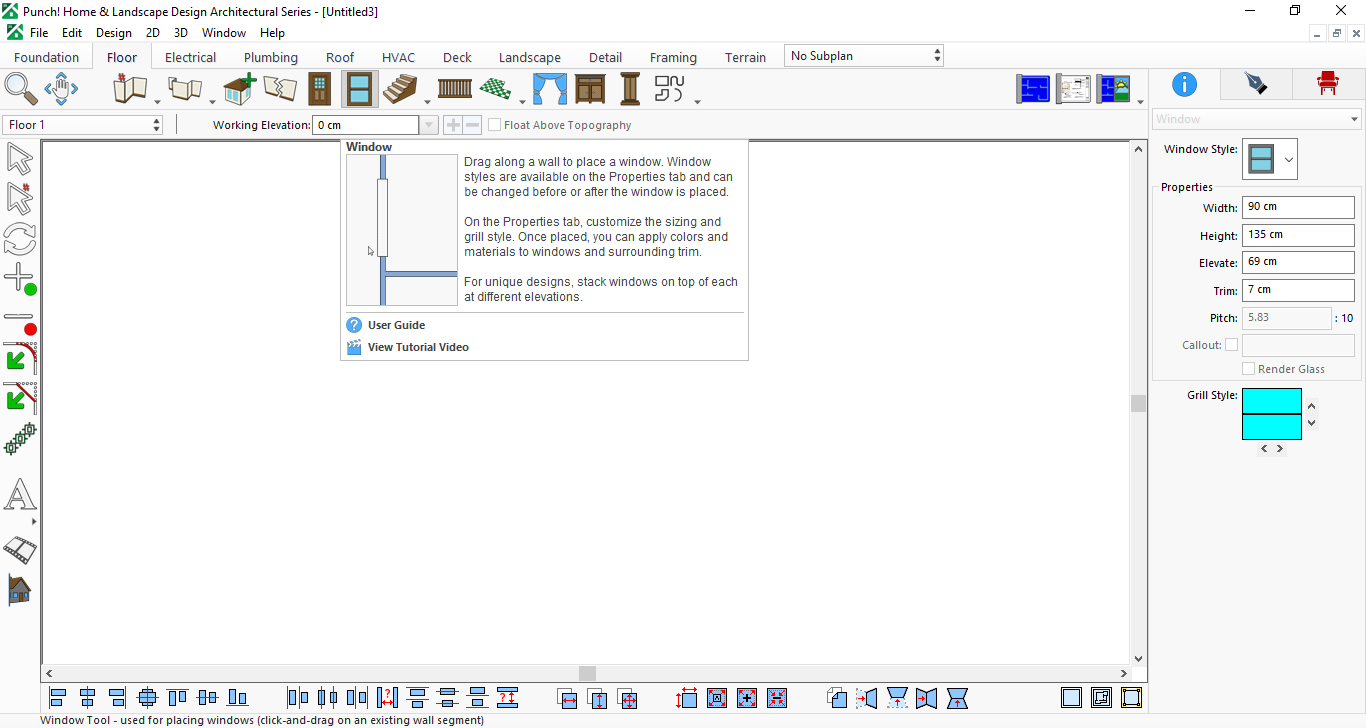This screenshot has width=1366, height=728.
Task: Select the Pan hand tool
Action: [x=61, y=89]
